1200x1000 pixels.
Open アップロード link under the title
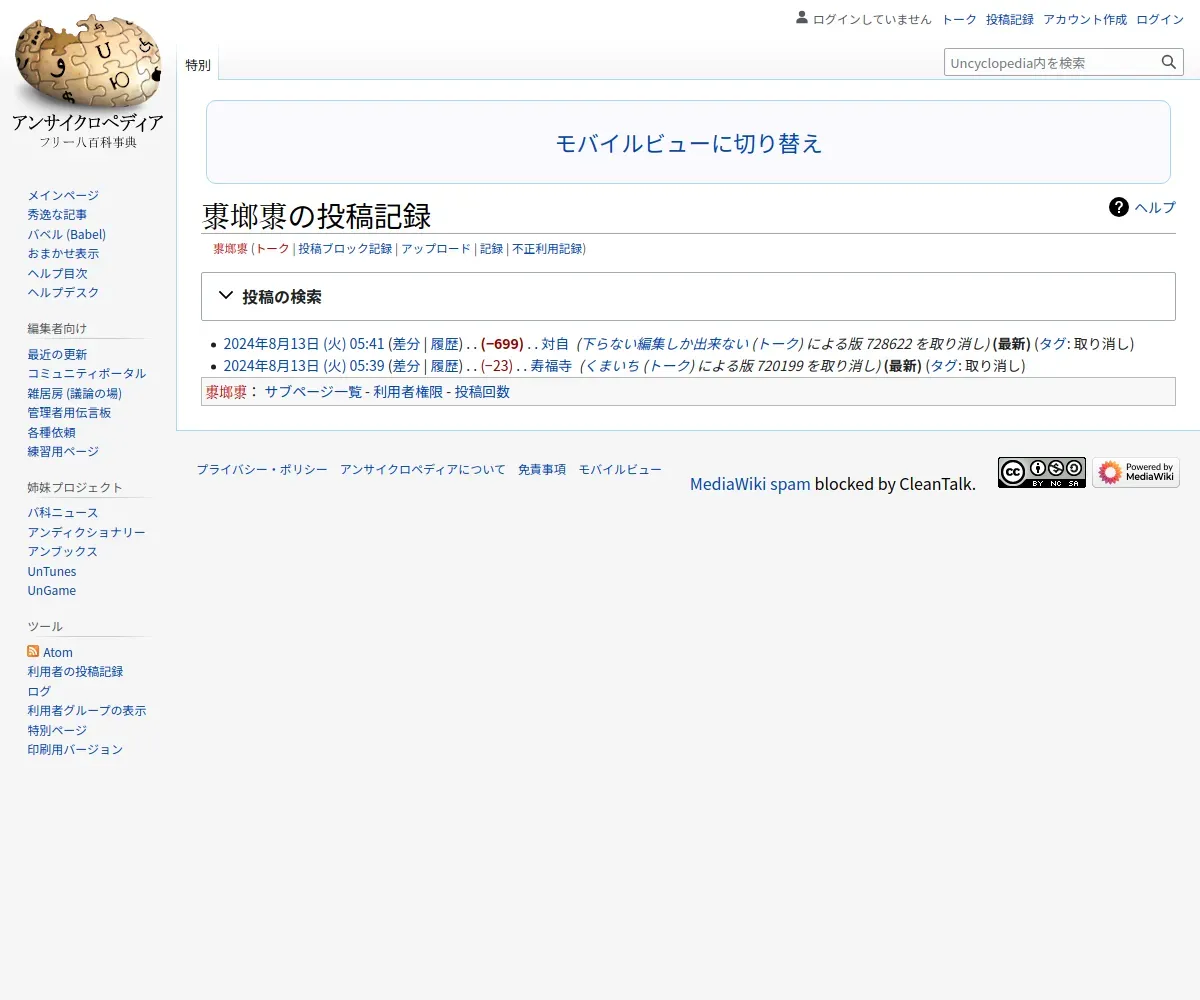tap(436, 248)
